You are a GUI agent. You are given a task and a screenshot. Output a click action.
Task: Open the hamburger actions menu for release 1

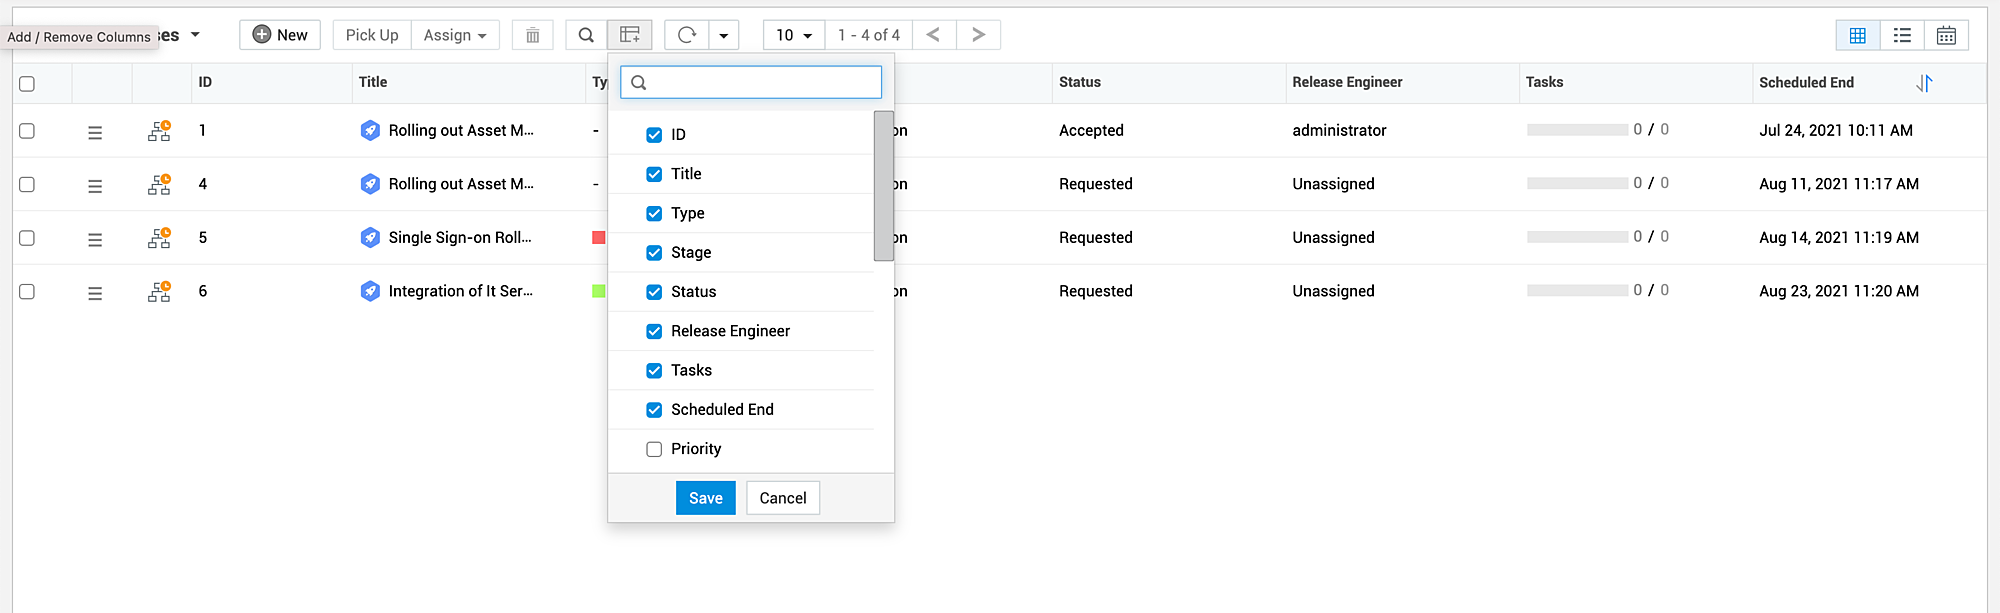[95, 132]
